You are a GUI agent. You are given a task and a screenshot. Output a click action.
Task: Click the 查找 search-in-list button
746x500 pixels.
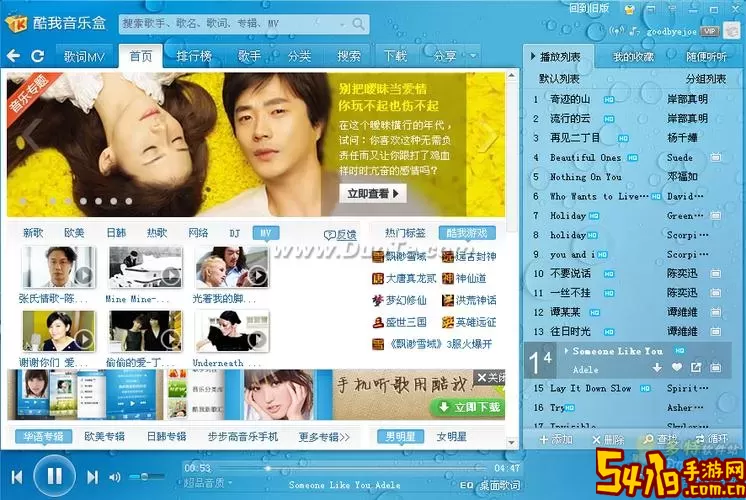coord(660,439)
